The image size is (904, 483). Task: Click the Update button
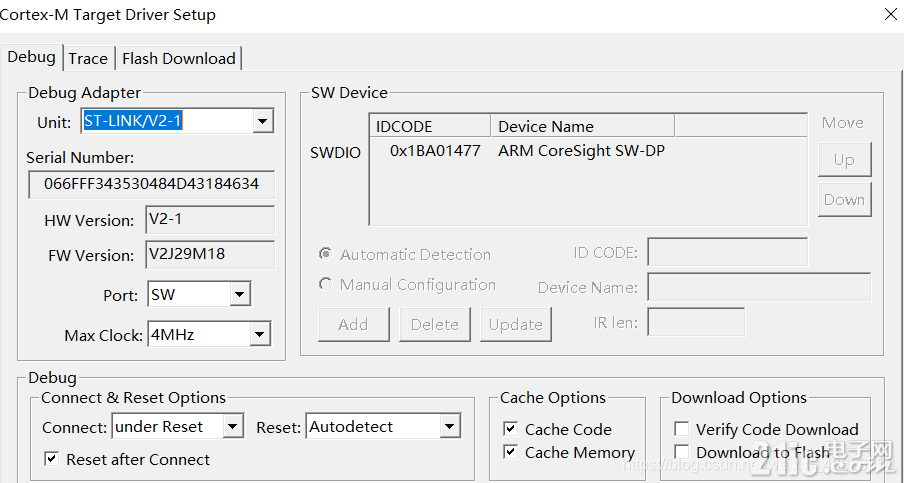[515, 324]
